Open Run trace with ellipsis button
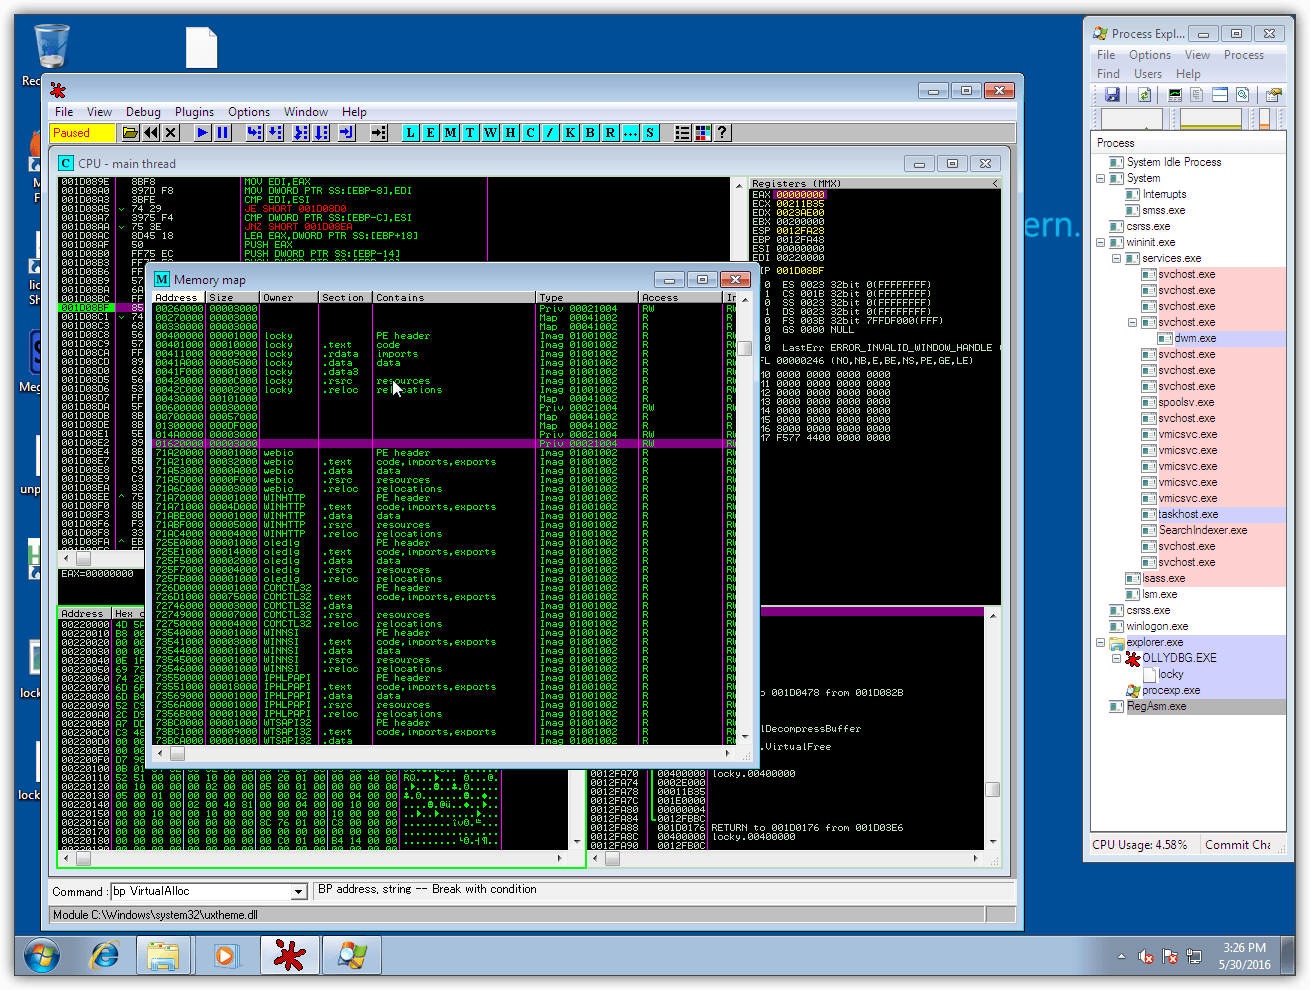The width and height of the screenshot is (1310, 990). [631, 132]
